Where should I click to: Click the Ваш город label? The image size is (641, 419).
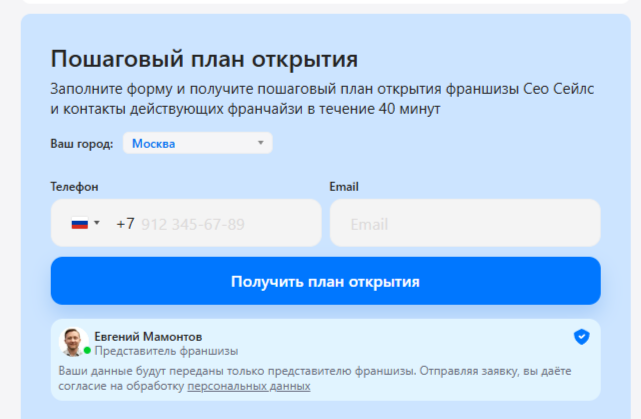coord(81,144)
